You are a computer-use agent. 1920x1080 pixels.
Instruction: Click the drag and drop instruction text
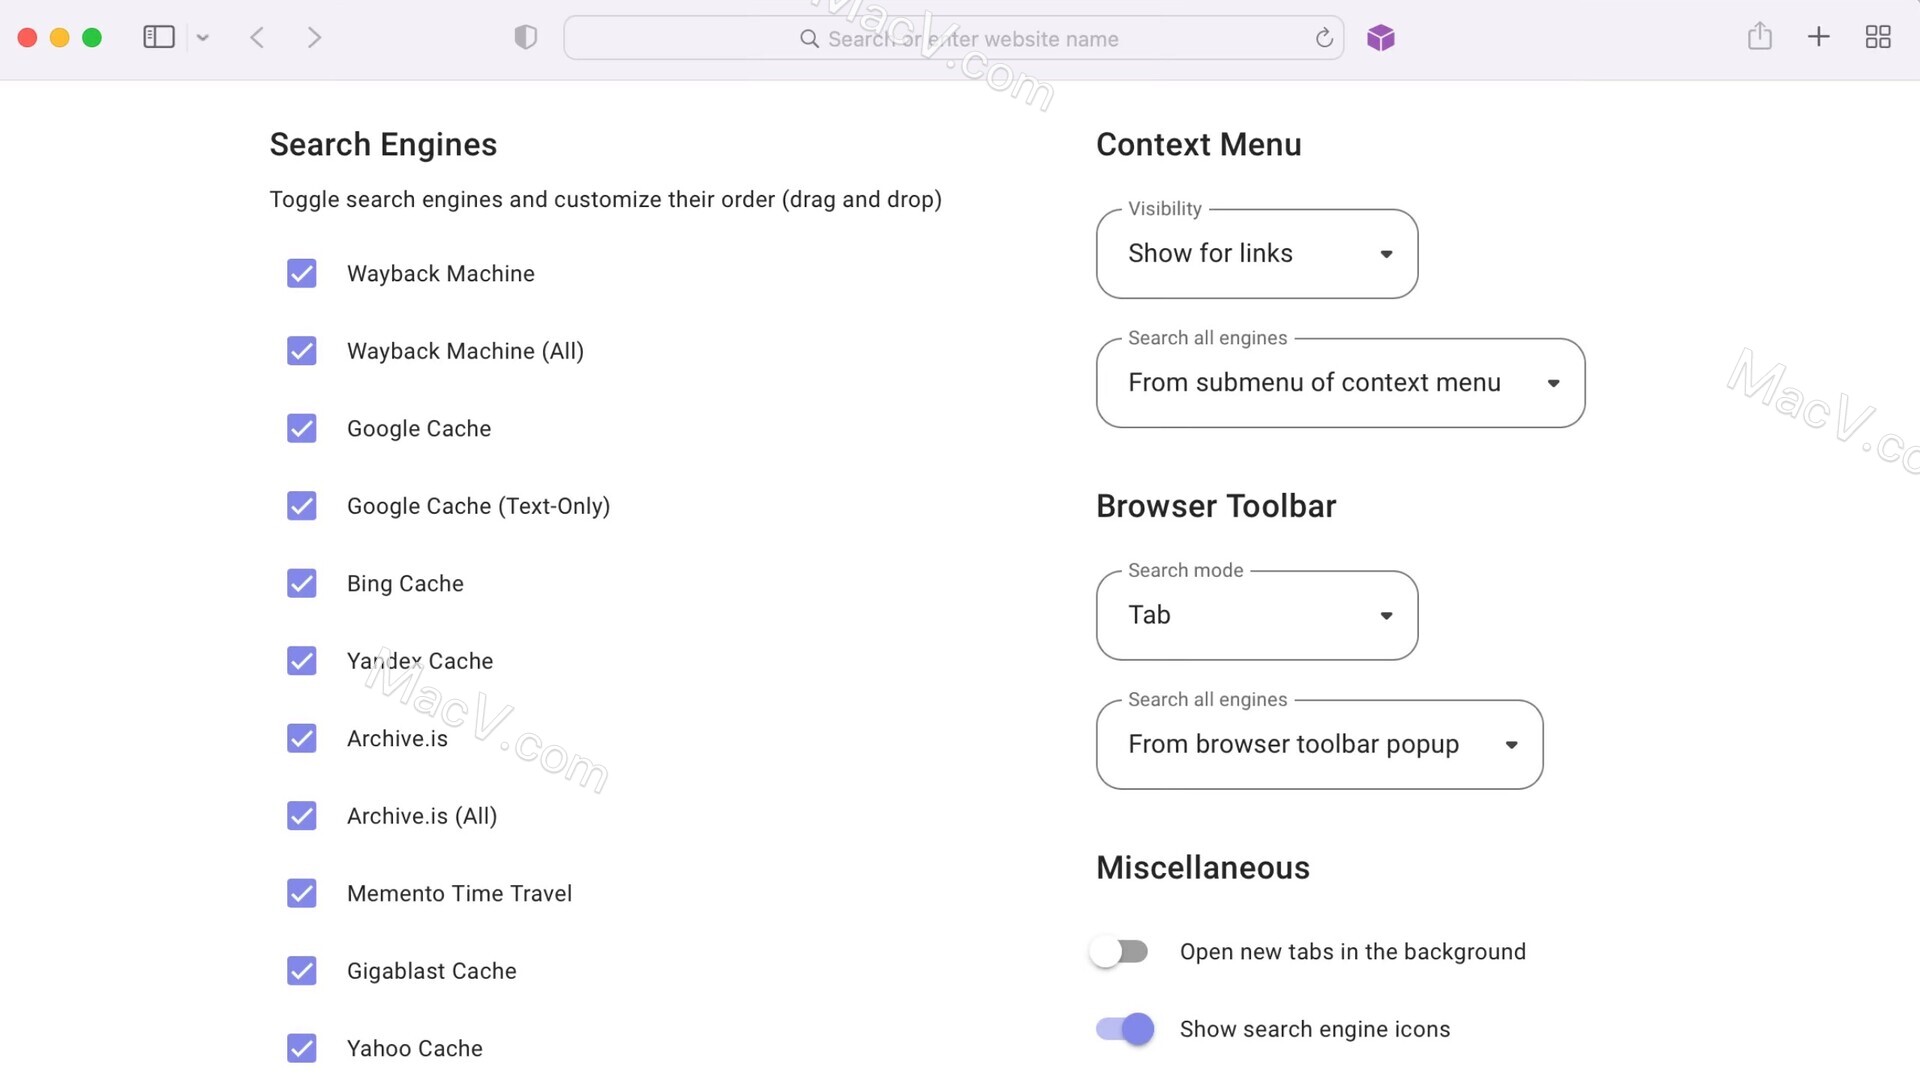(x=606, y=200)
